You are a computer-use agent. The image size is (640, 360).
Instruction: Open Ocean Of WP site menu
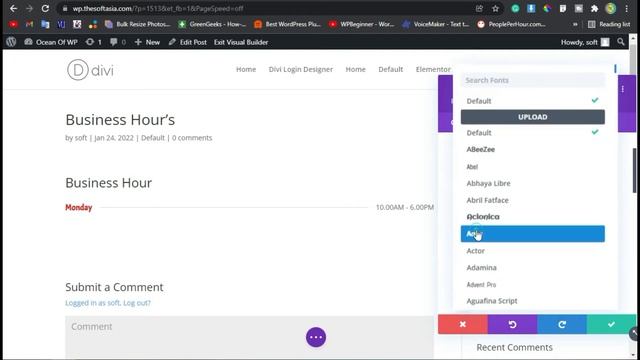pos(51,42)
